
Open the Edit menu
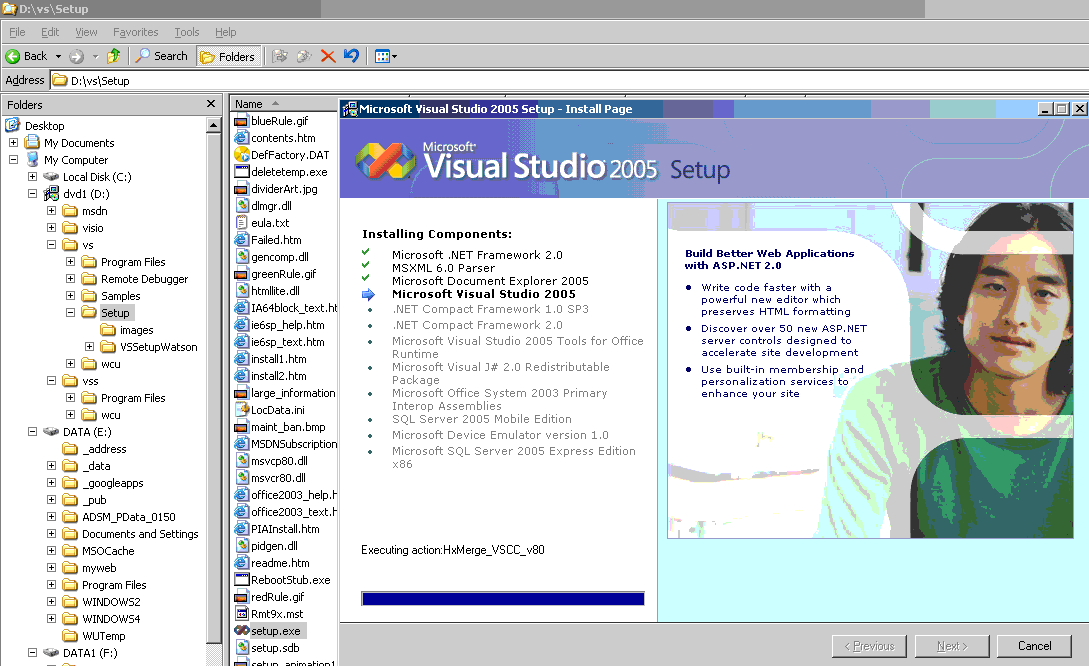pyautogui.click(x=50, y=32)
